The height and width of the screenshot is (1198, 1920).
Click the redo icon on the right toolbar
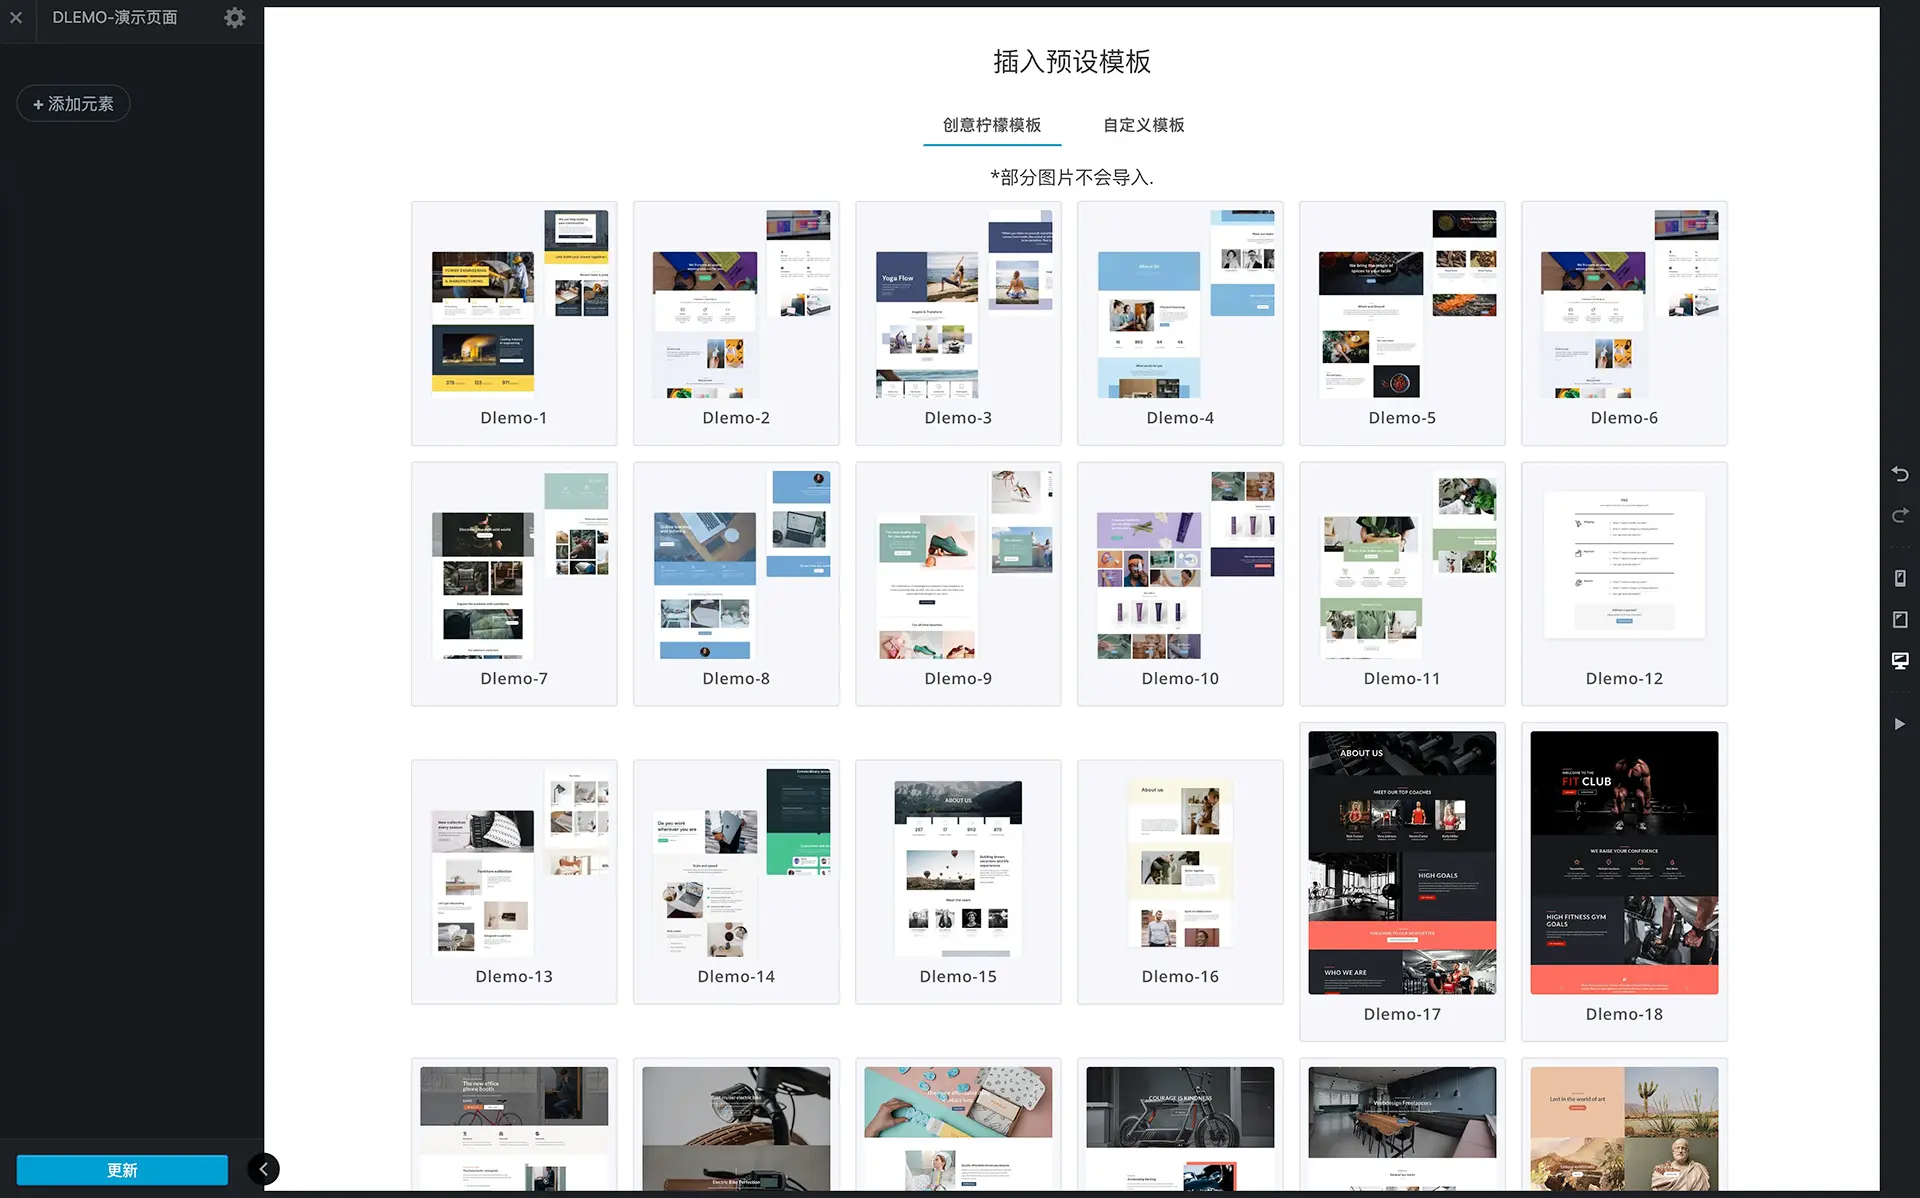[1900, 515]
